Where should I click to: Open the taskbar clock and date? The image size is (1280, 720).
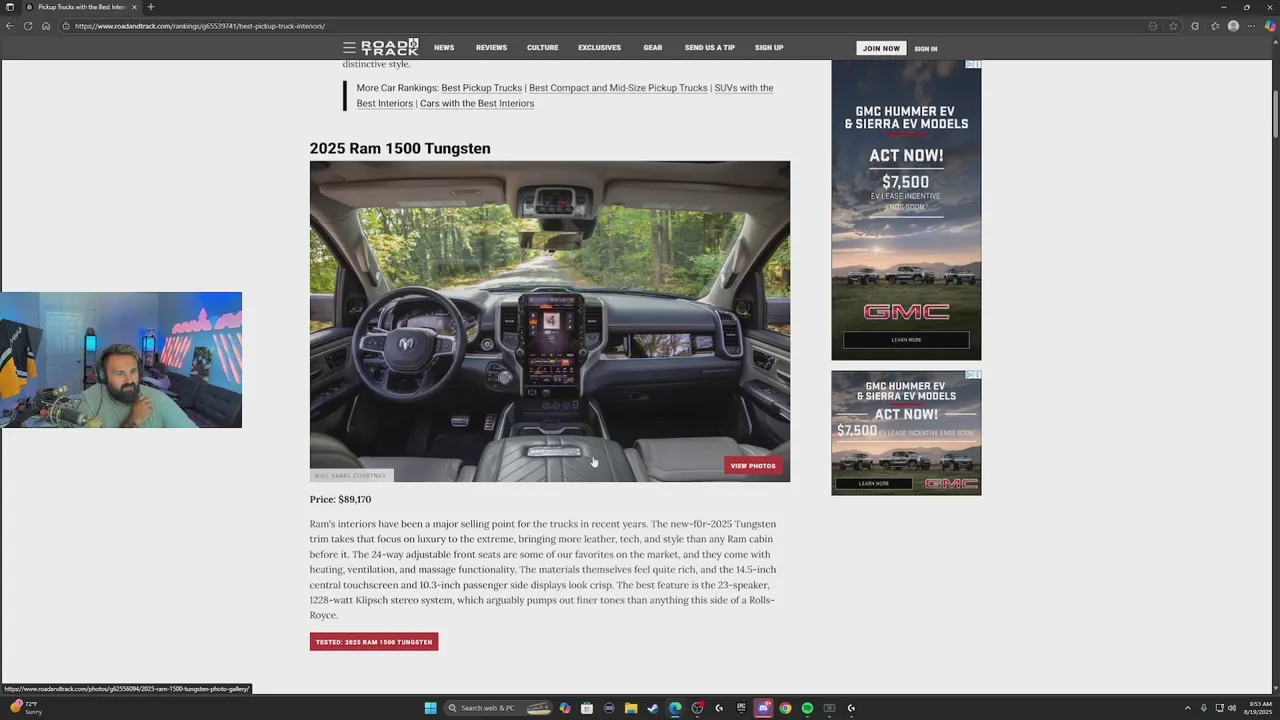click(1257, 708)
